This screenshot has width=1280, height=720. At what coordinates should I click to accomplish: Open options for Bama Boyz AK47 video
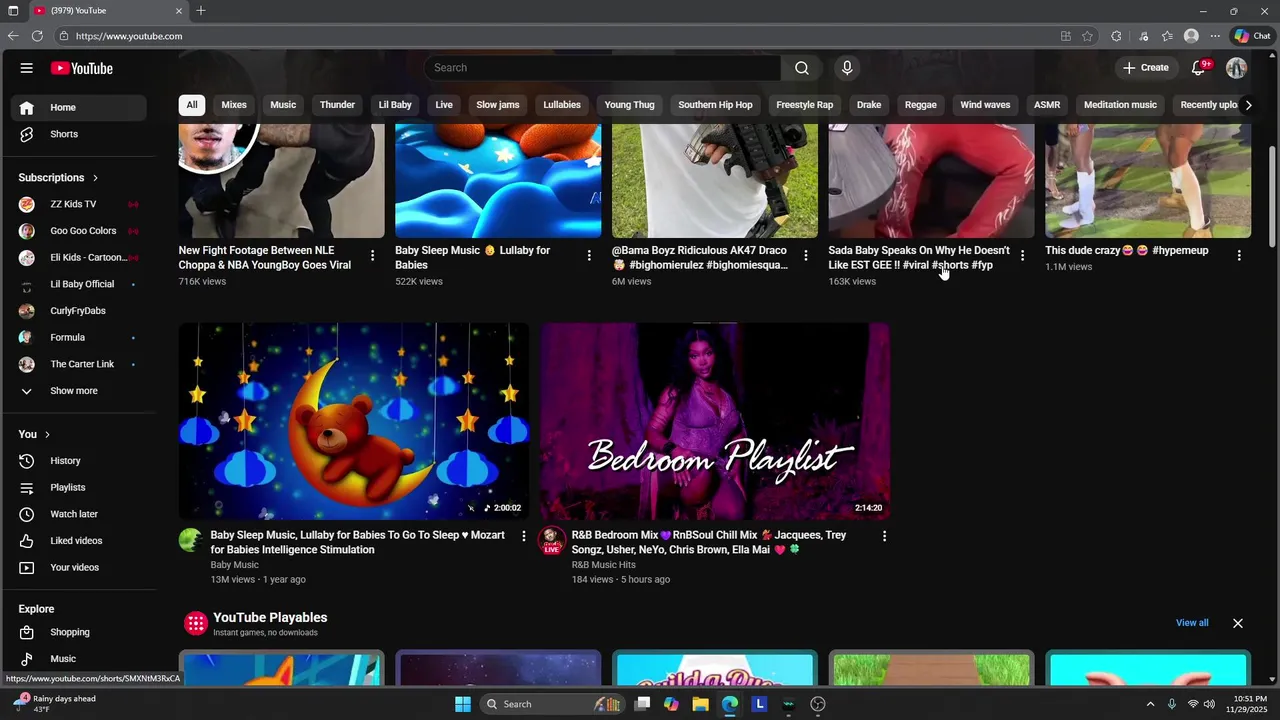(806, 256)
